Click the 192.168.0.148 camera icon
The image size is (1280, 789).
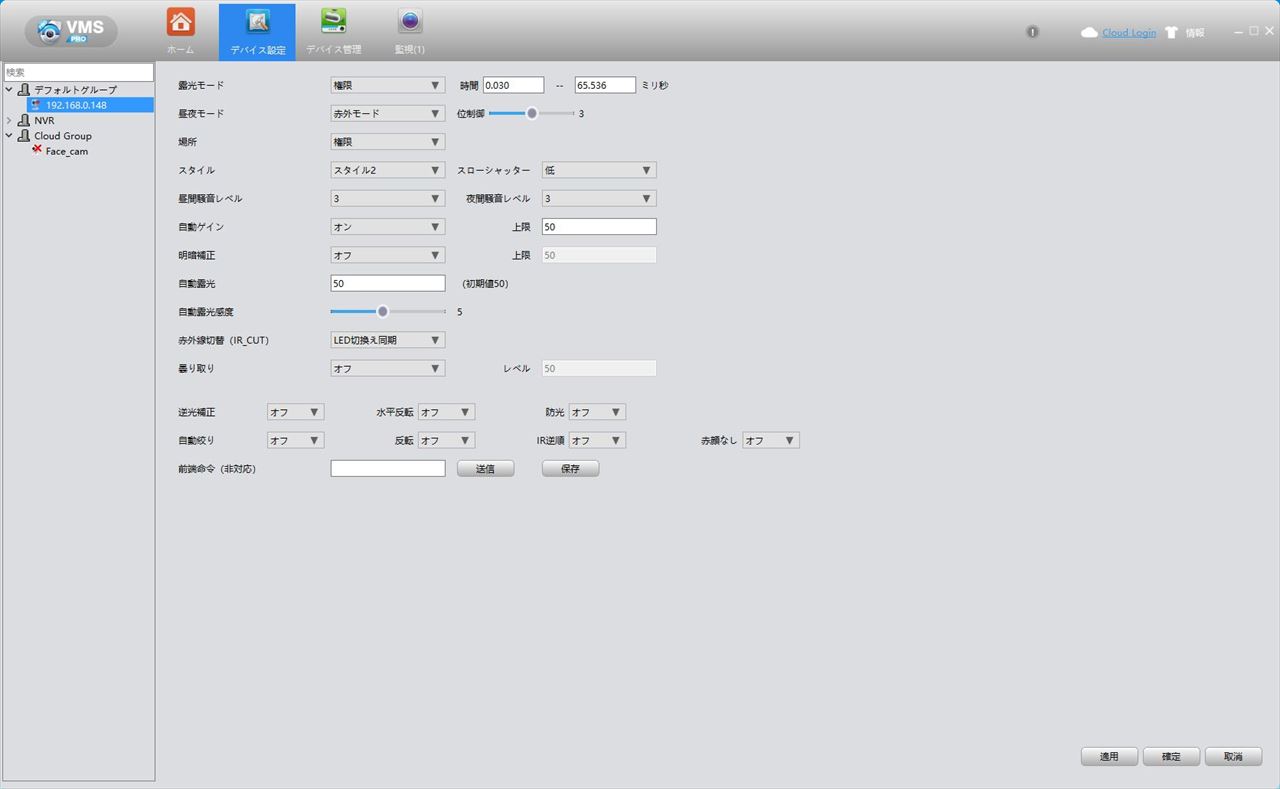point(37,105)
